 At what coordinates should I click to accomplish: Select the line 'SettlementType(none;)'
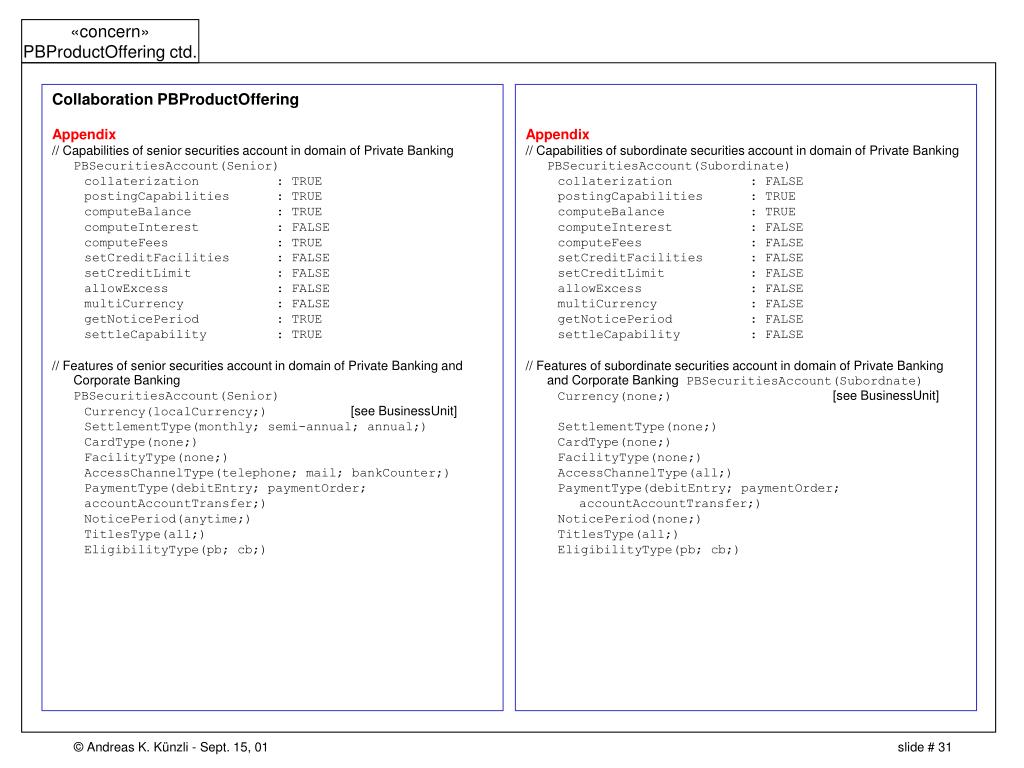point(637,427)
